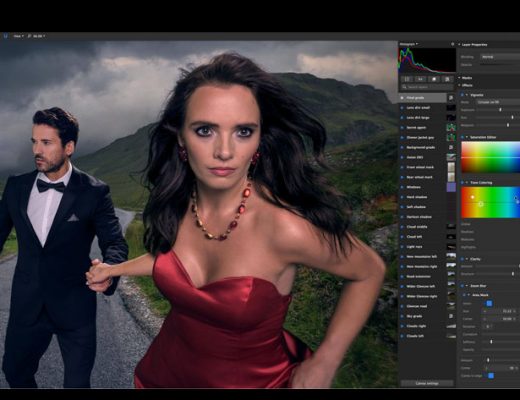Click the fourth icon button below histogram
The width and height of the screenshot is (520, 400).
pyautogui.click(x=447, y=79)
